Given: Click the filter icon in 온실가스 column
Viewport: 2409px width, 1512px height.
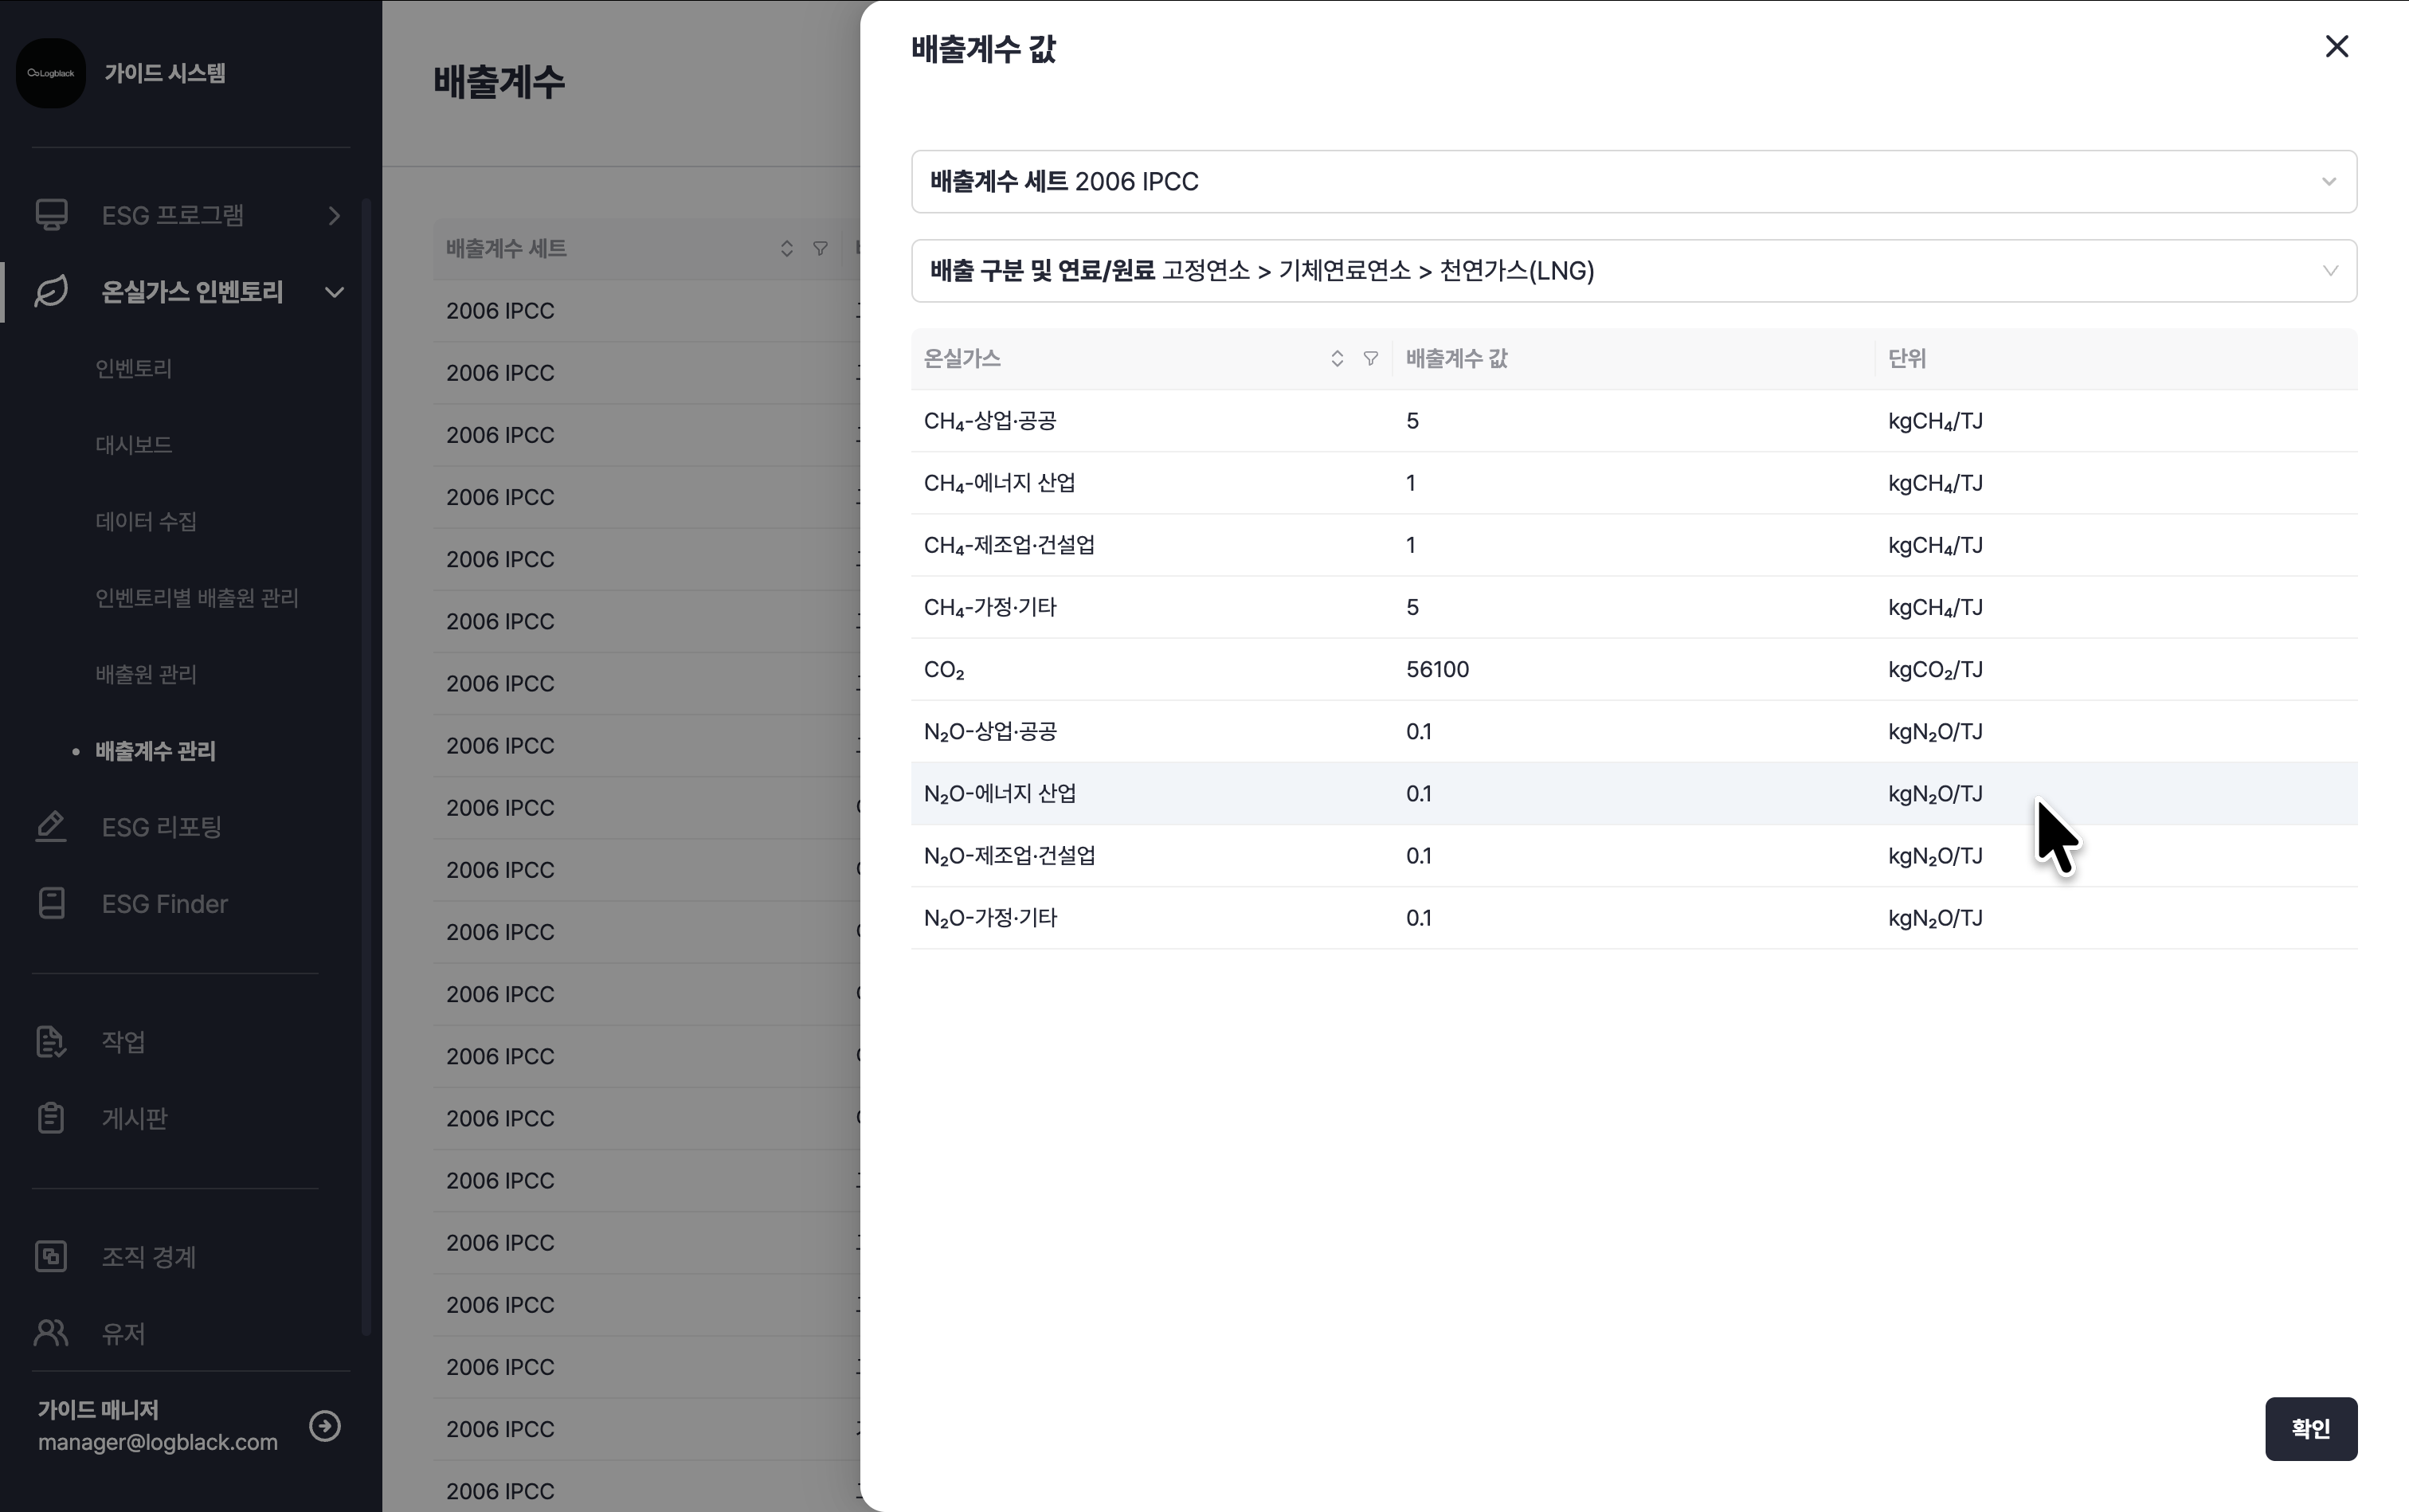Looking at the screenshot, I should point(1371,359).
